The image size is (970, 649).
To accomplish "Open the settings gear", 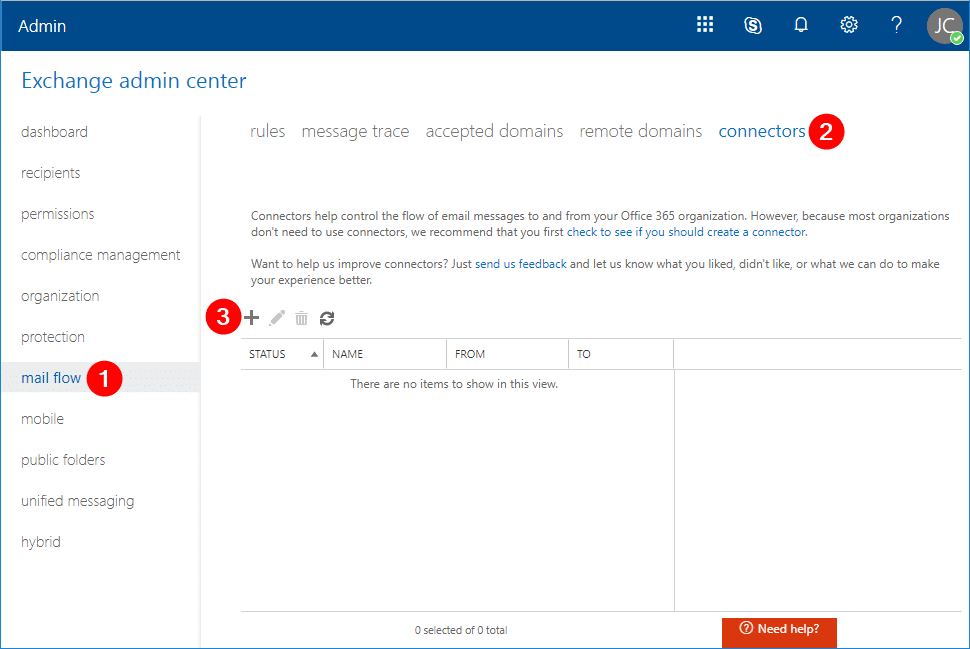I will pos(849,25).
